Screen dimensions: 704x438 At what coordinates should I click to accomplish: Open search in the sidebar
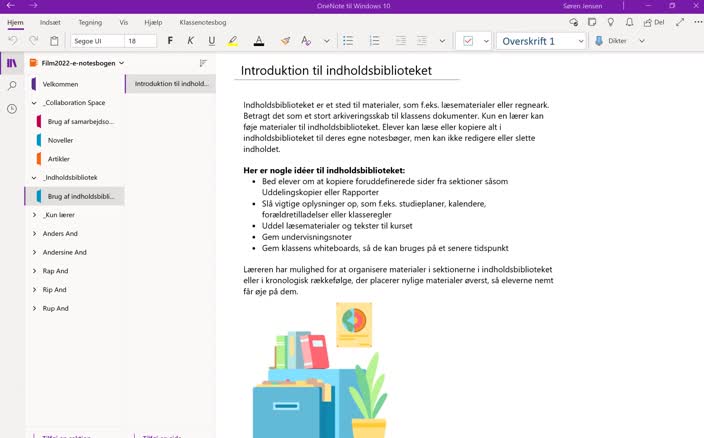click(12, 86)
